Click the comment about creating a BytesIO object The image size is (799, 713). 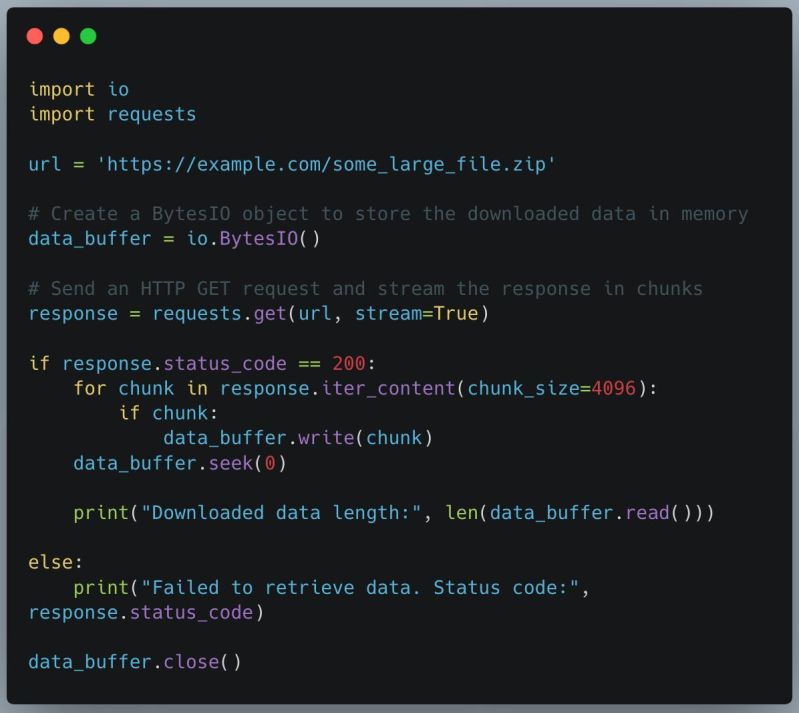click(388, 214)
